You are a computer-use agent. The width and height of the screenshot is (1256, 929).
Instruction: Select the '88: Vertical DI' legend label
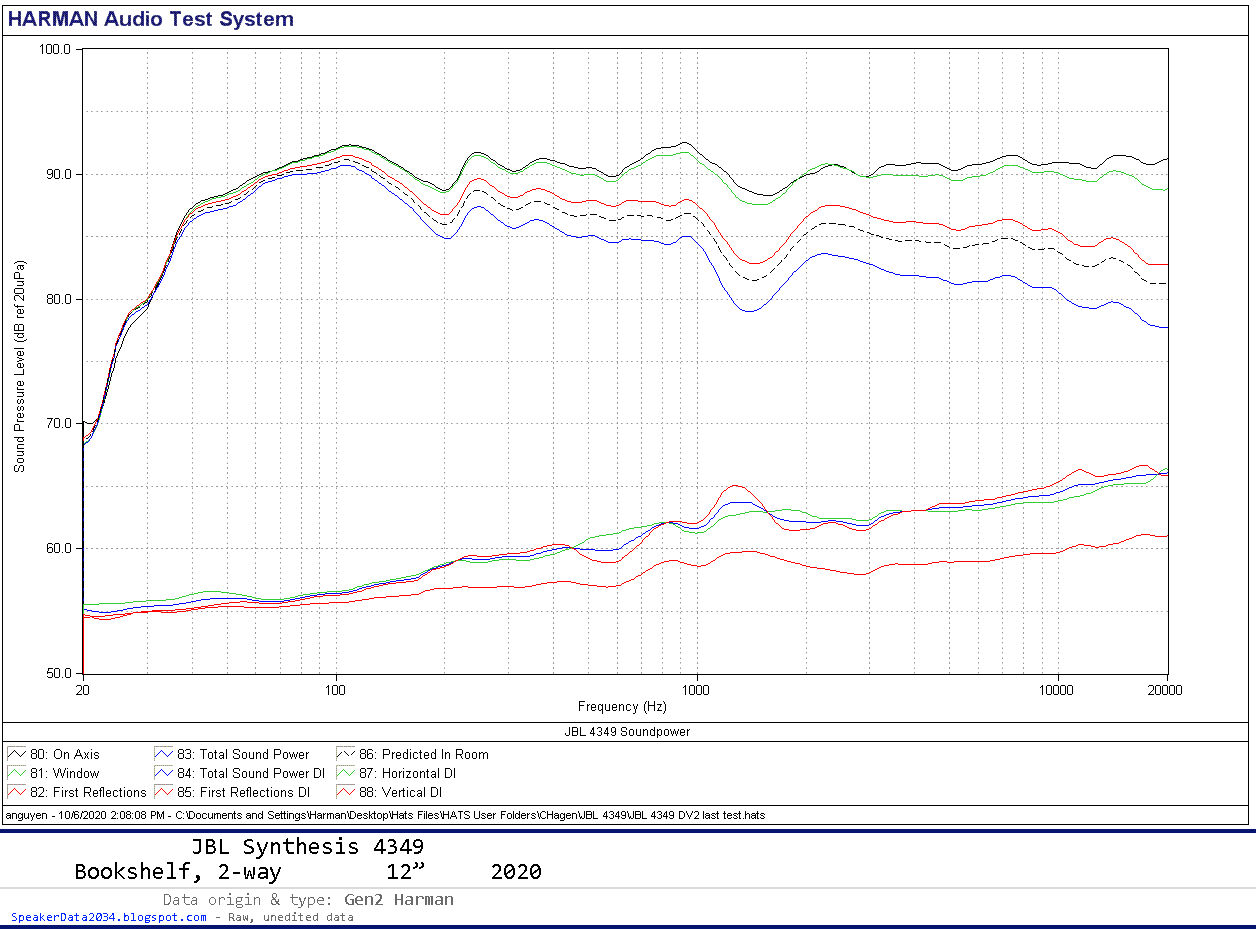(401, 792)
